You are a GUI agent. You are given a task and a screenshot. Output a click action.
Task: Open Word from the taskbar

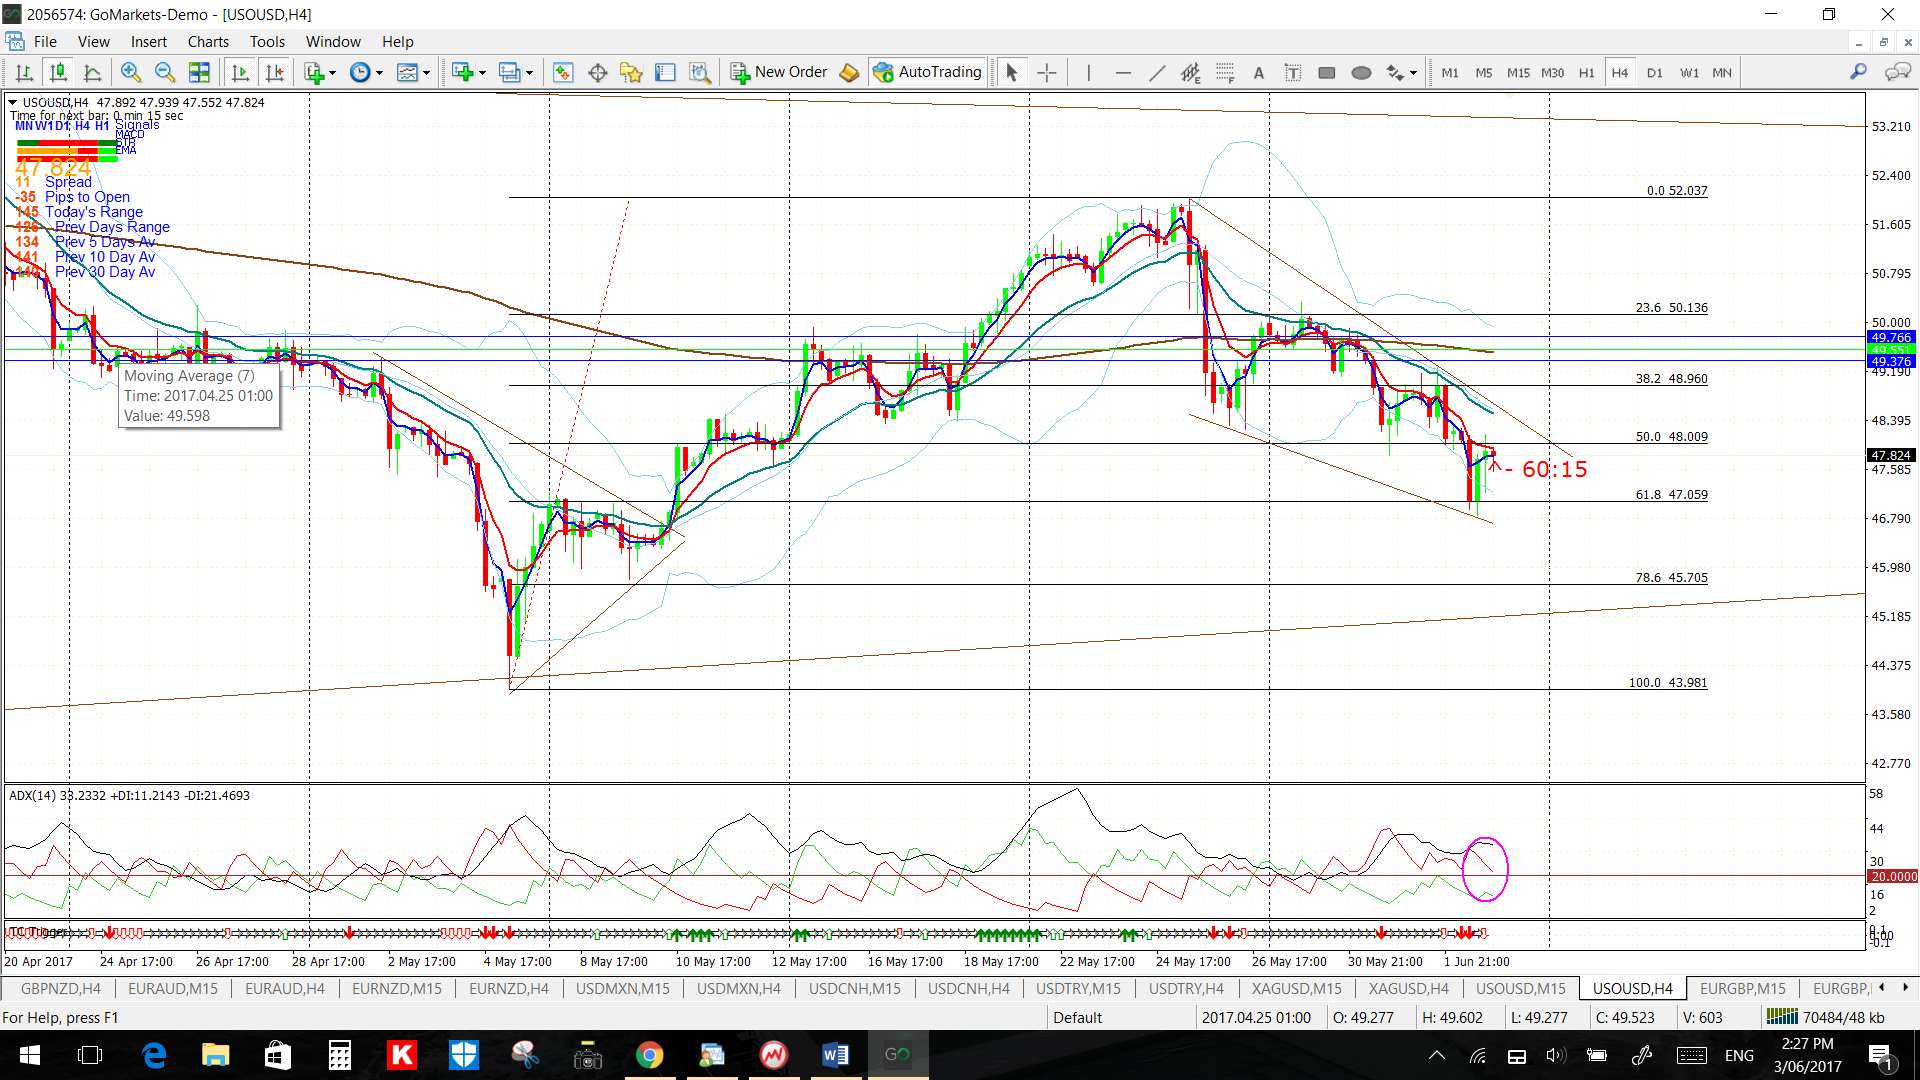835,1055
